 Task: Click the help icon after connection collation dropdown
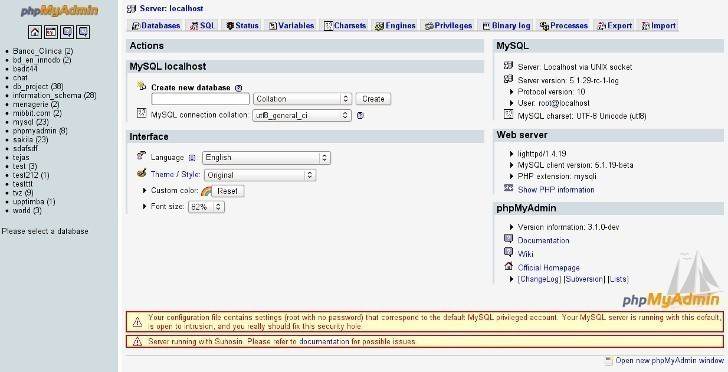click(360, 115)
